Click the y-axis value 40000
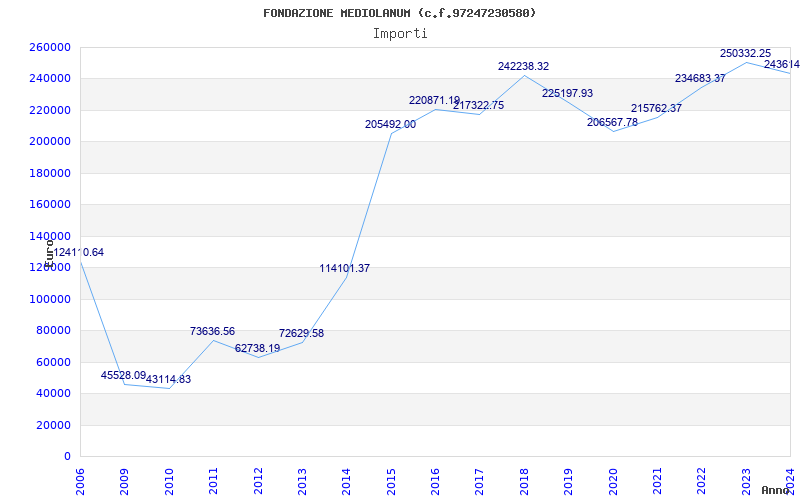Image resolution: width=800 pixels, height=500 pixels. (56, 393)
